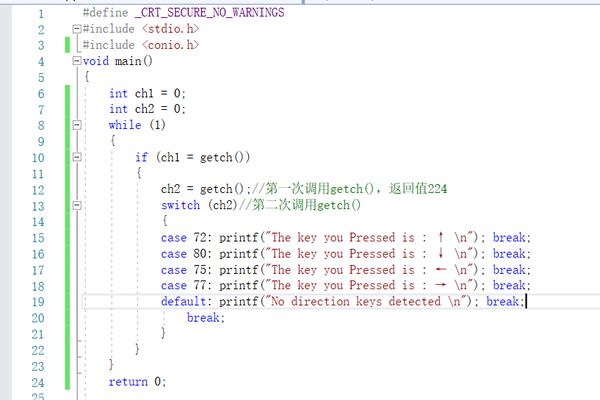This screenshot has width=600, height=400.
Task: Click the while keyword on line 8
Action: (125, 125)
